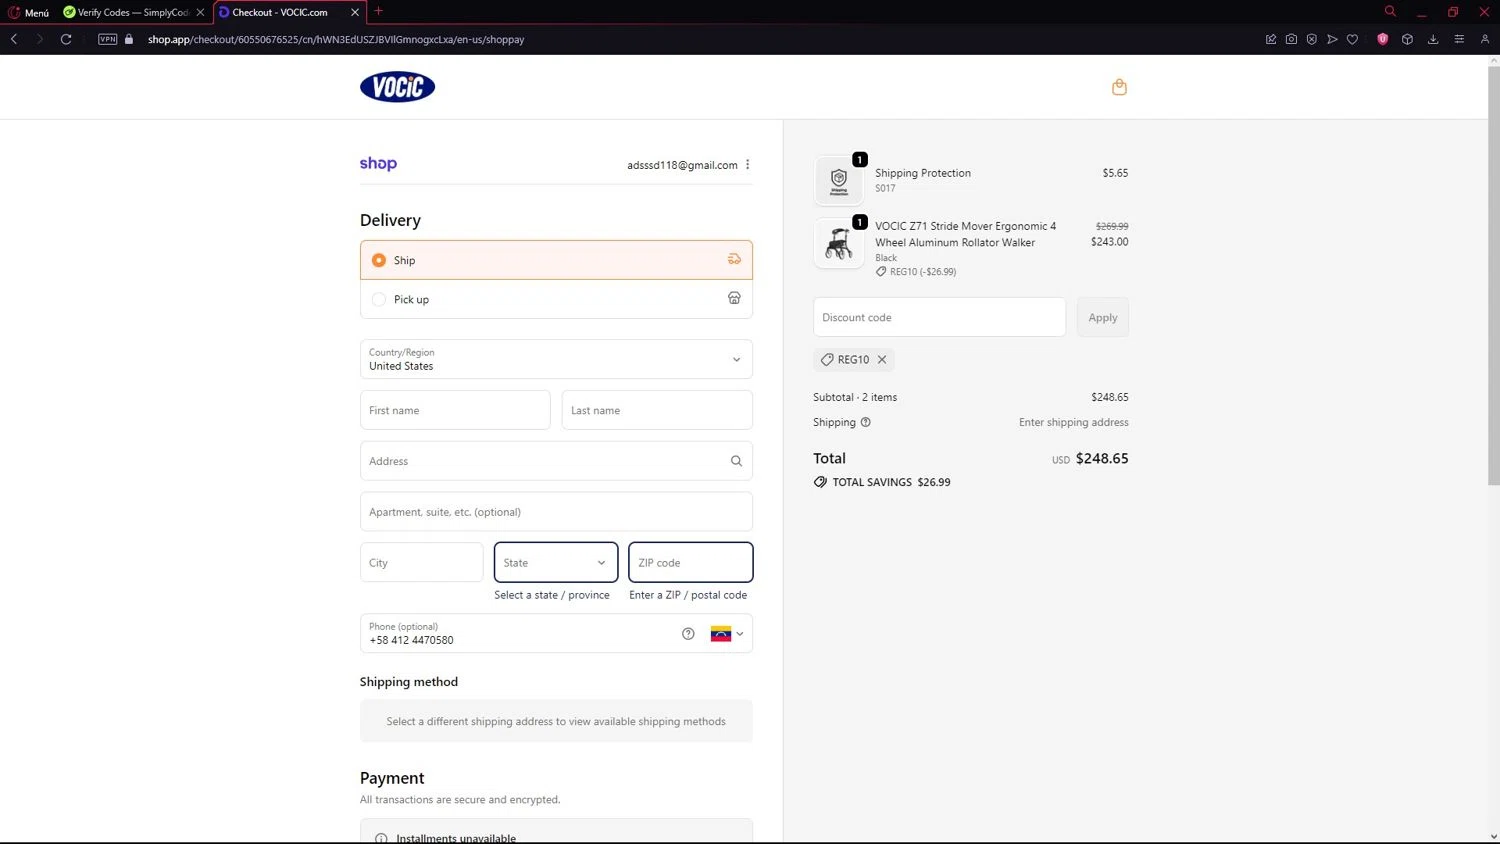
Task: Open account options next to email
Action: [747, 165]
